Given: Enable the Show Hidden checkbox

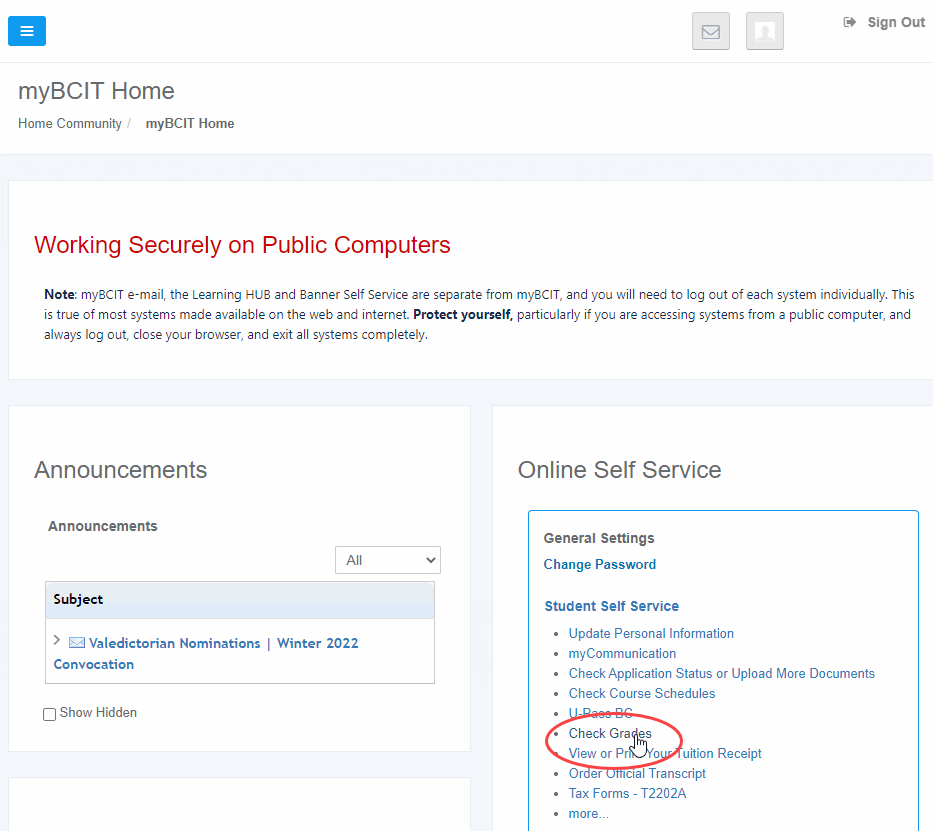Looking at the screenshot, I should (x=49, y=713).
